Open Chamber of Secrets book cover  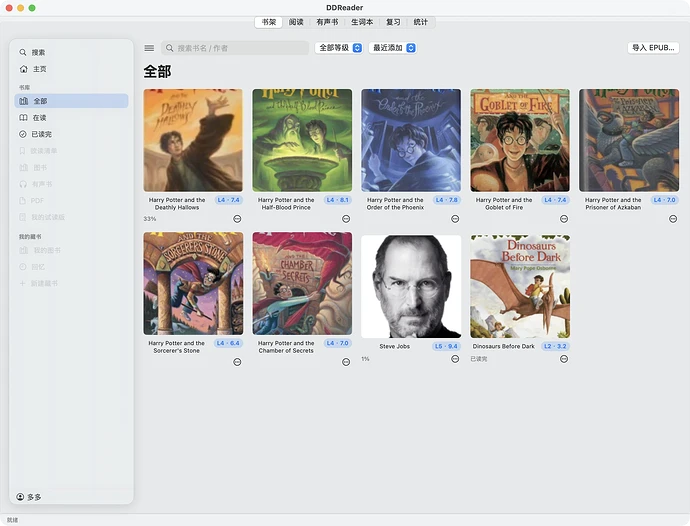click(302, 283)
